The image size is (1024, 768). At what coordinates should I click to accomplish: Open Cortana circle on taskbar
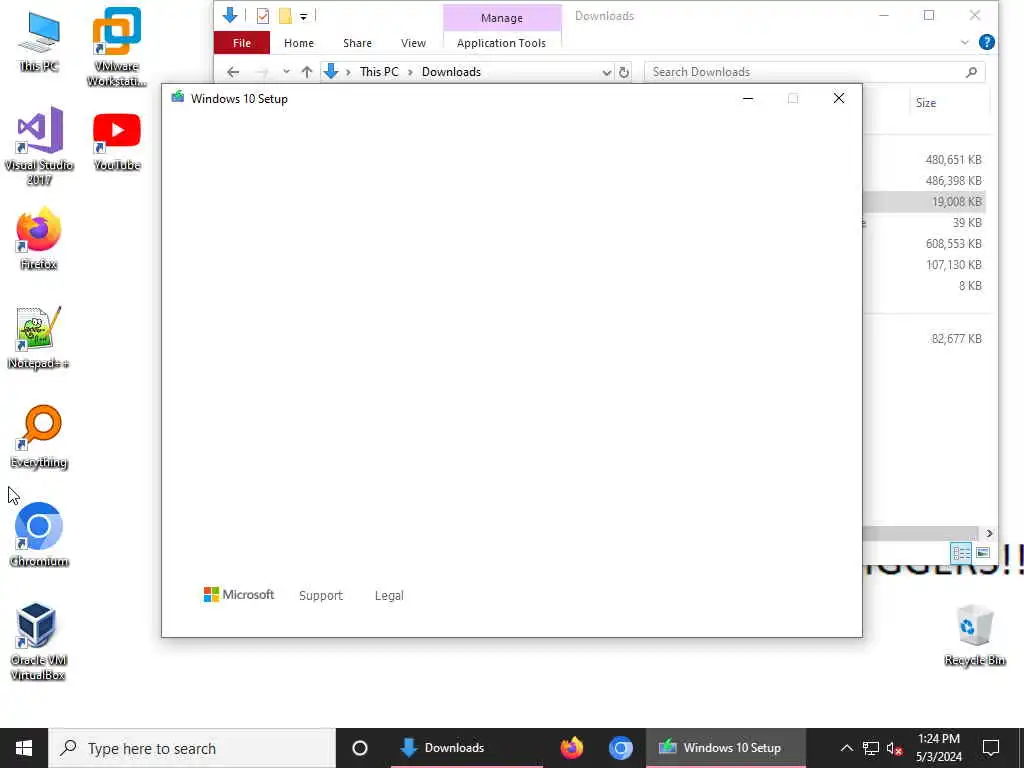point(360,748)
